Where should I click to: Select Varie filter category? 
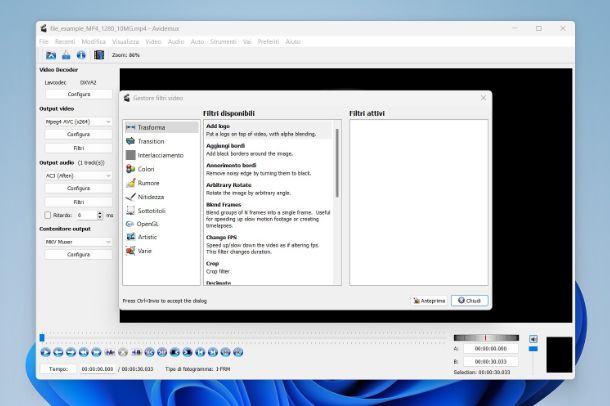coord(161,251)
